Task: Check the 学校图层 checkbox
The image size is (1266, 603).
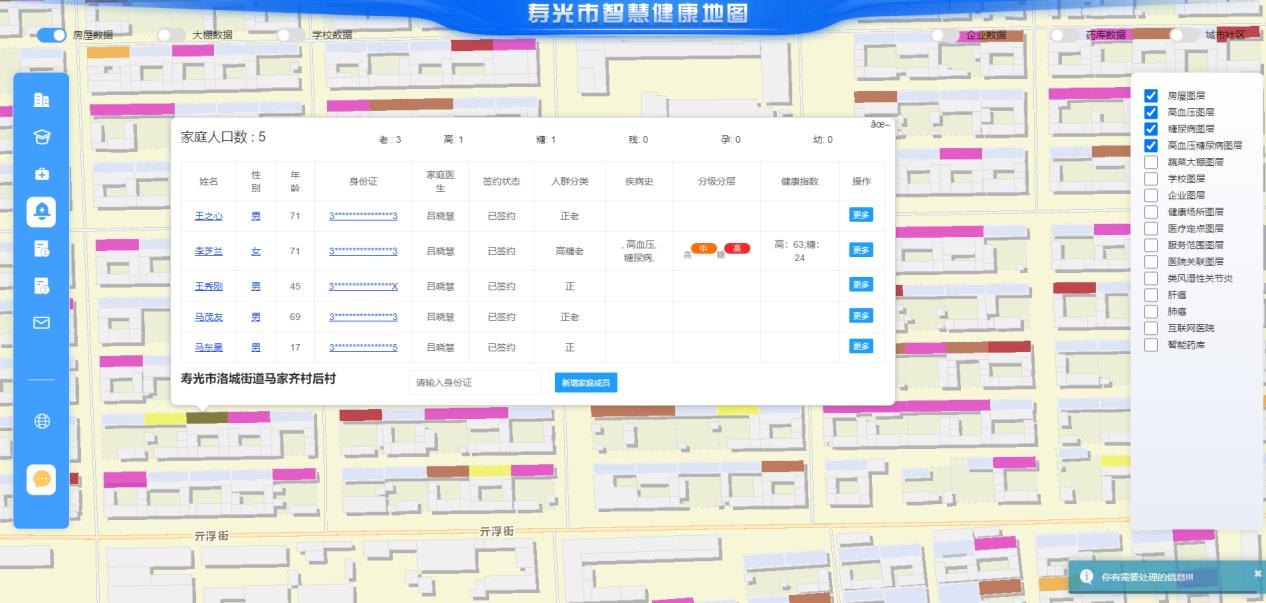Action: pos(1150,179)
